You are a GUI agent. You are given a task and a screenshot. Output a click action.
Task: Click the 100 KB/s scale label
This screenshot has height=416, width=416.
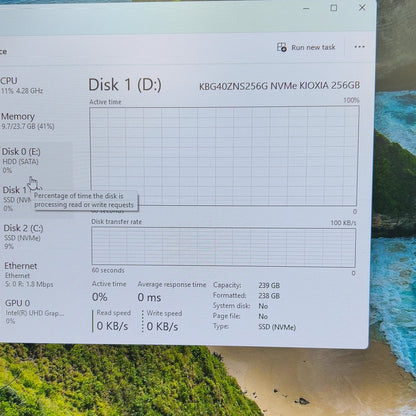(x=343, y=223)
